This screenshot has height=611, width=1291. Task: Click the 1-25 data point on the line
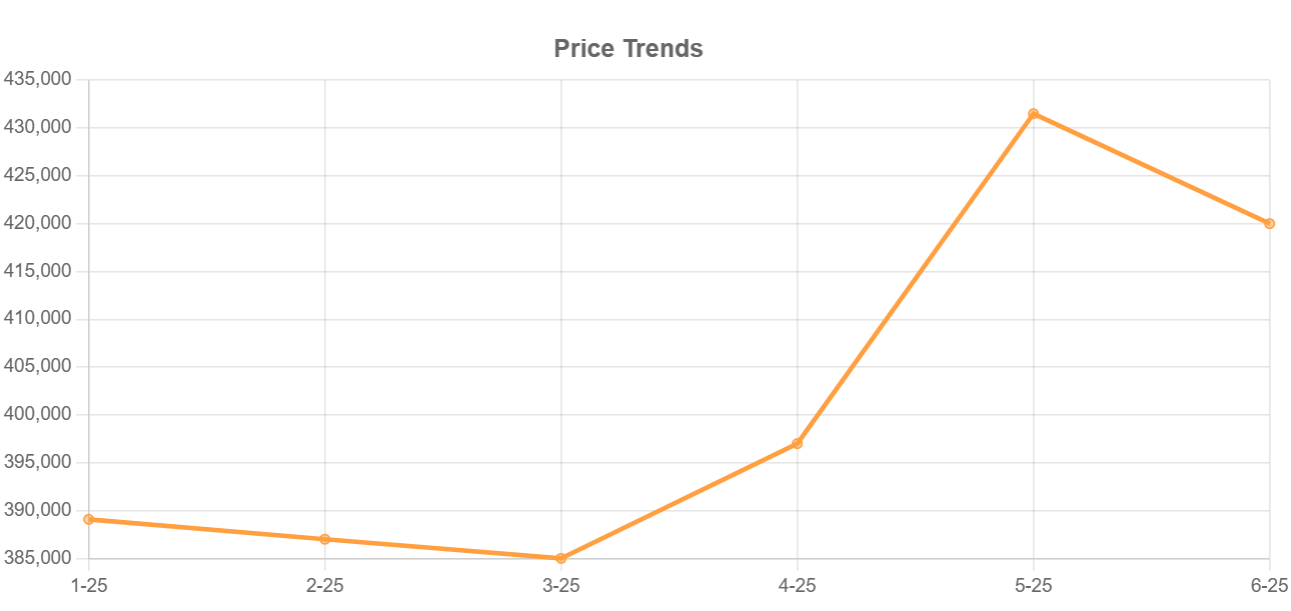coord(89,519)
